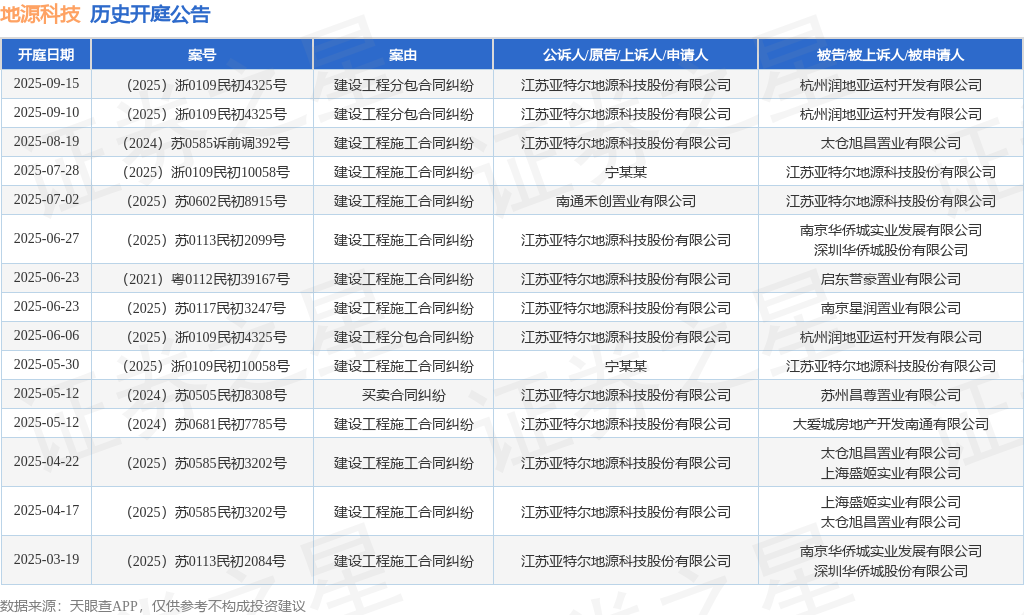
Task: Click the plaintiff cell in the 2025-03-19 row
Action: click(626, 561)
